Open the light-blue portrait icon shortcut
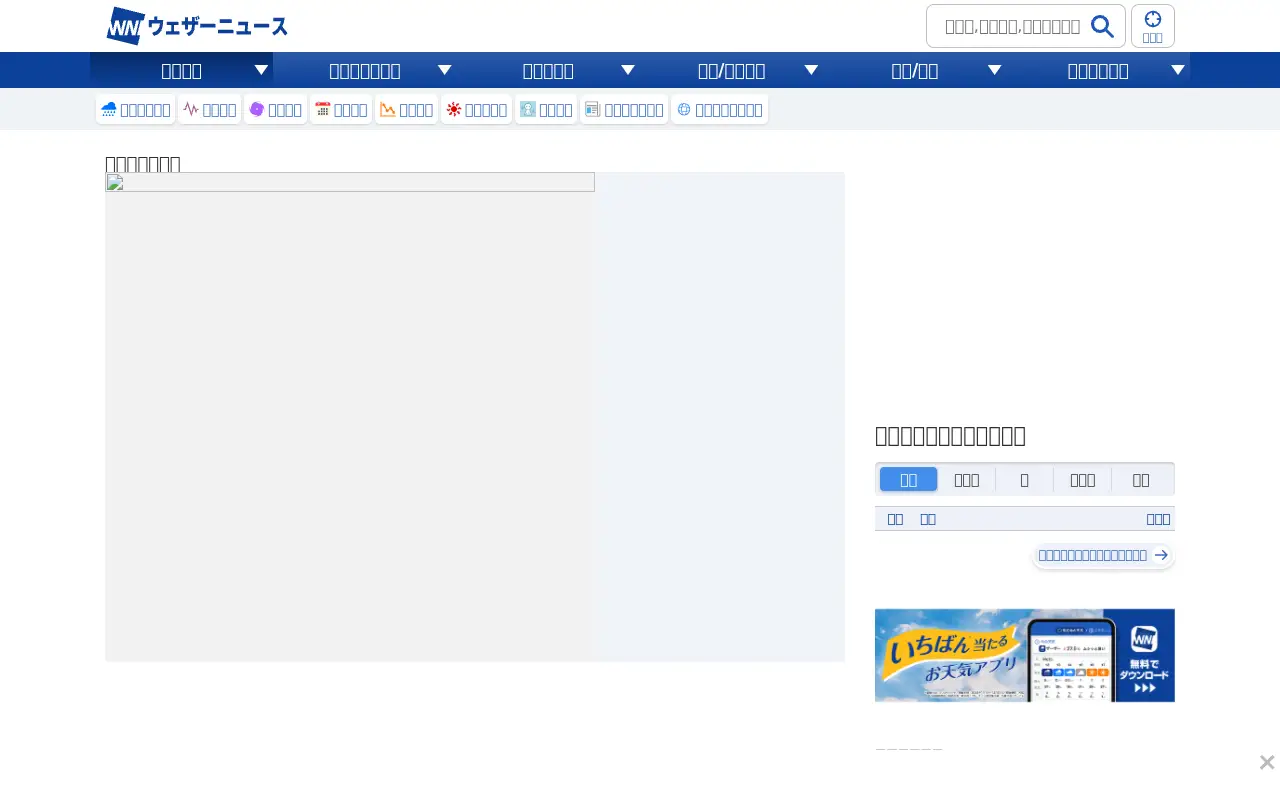 coord(546,109)
